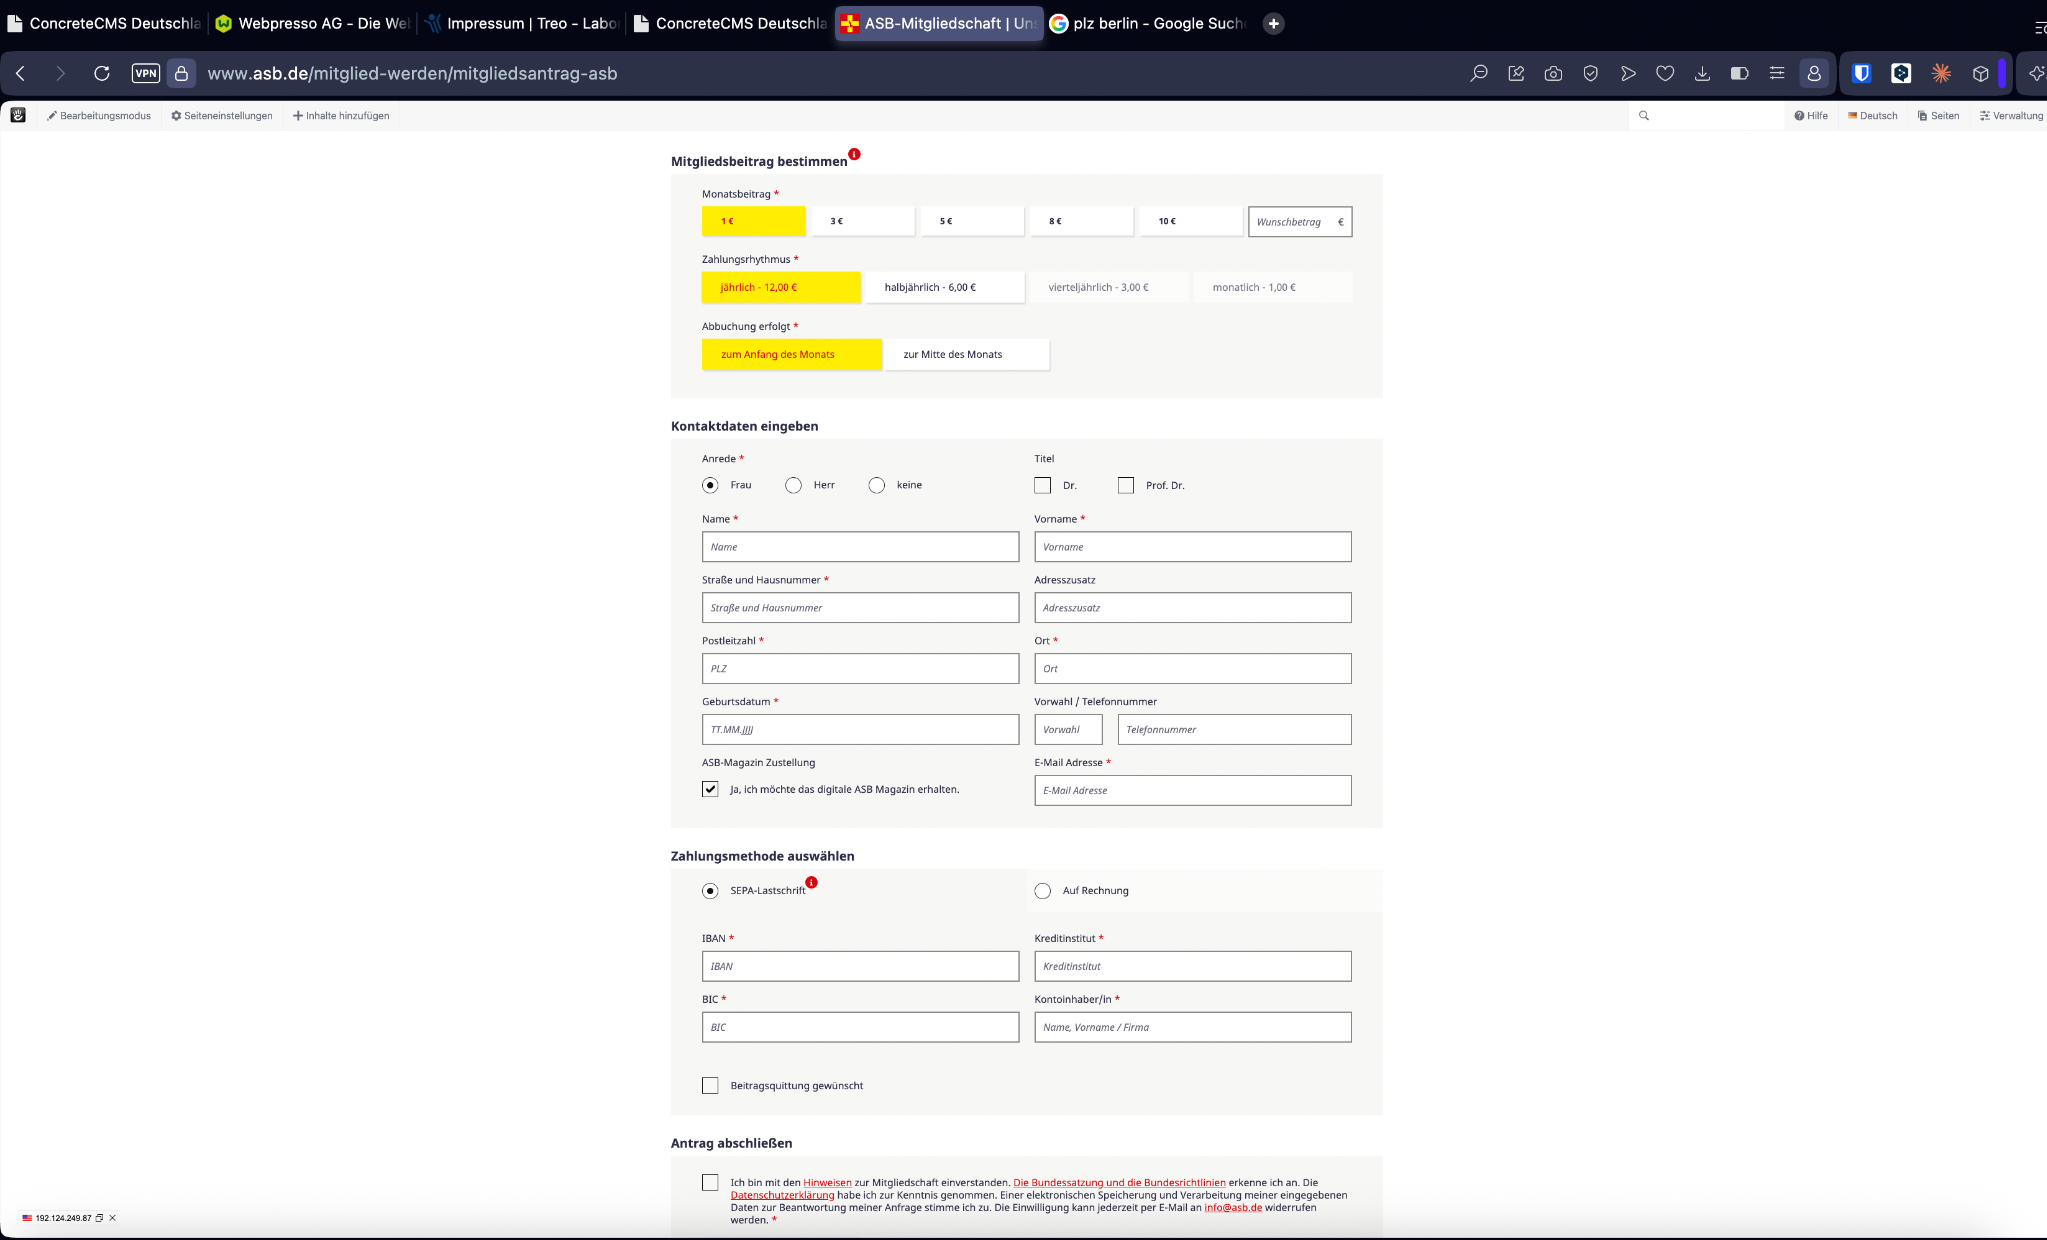Screen dimensions: 2047x1240
Task: Open a new tab with plus icon
Action: point(1273,23)
